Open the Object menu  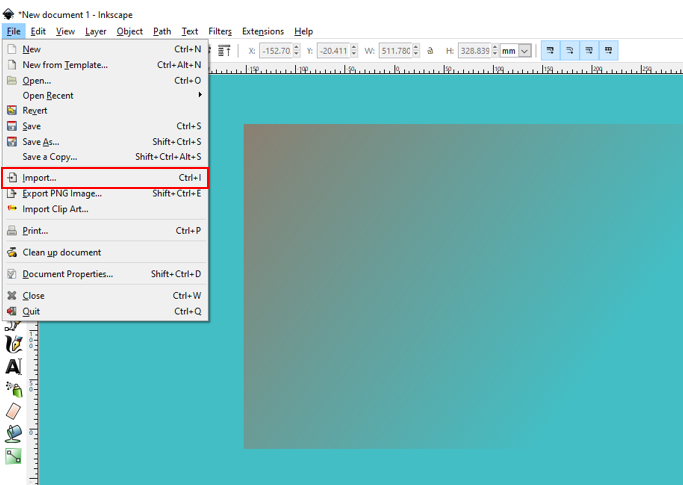pos(129,31)
